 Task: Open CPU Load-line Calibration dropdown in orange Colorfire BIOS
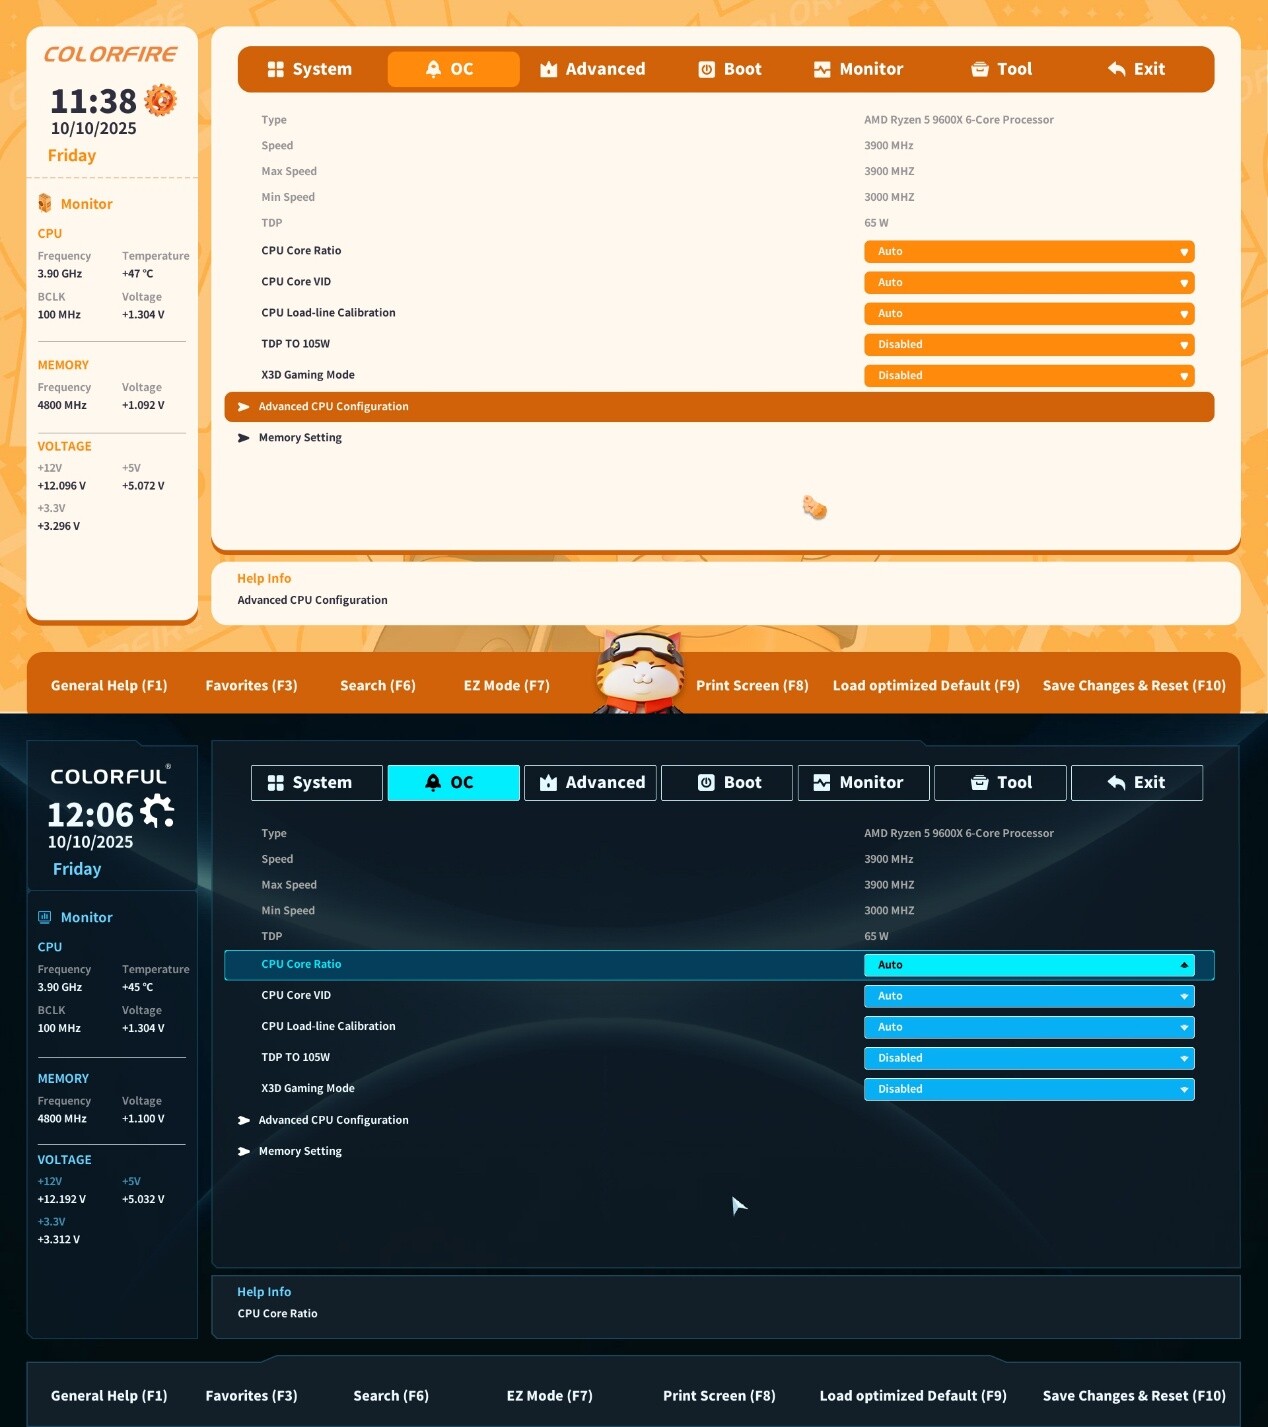pos(1029,313)
